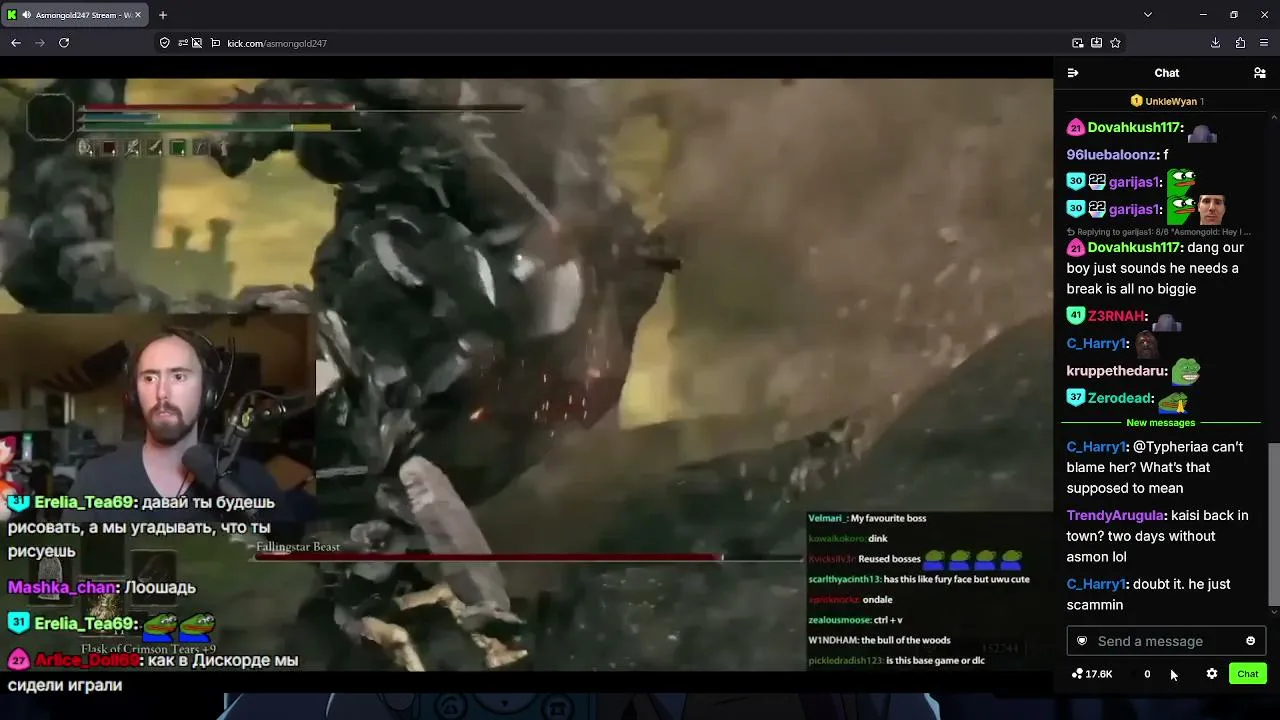1280x720 pixels.
Task: Open the browser extensions puzzle icon
Action: tap(1240, 43)
